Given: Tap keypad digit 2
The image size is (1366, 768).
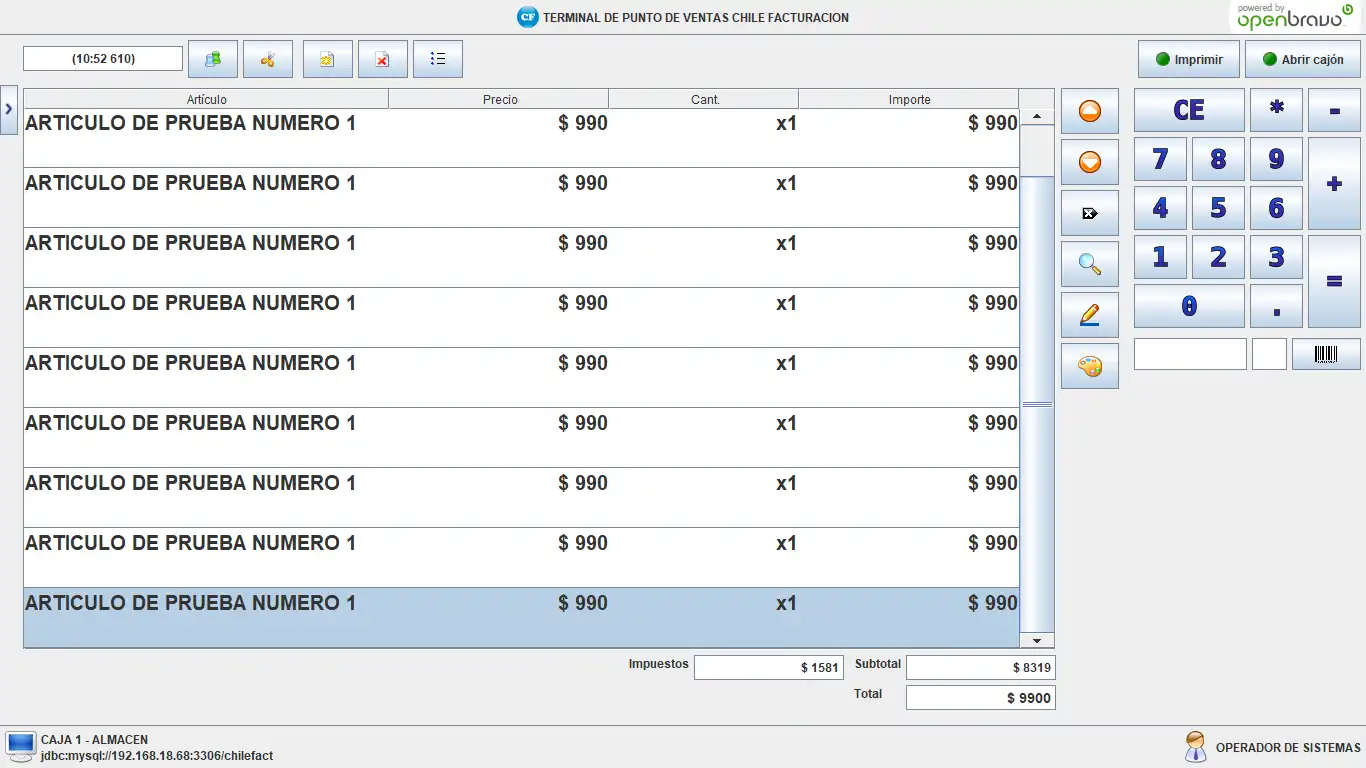Looking at the screenshot, I should [x=1218, y=257].
